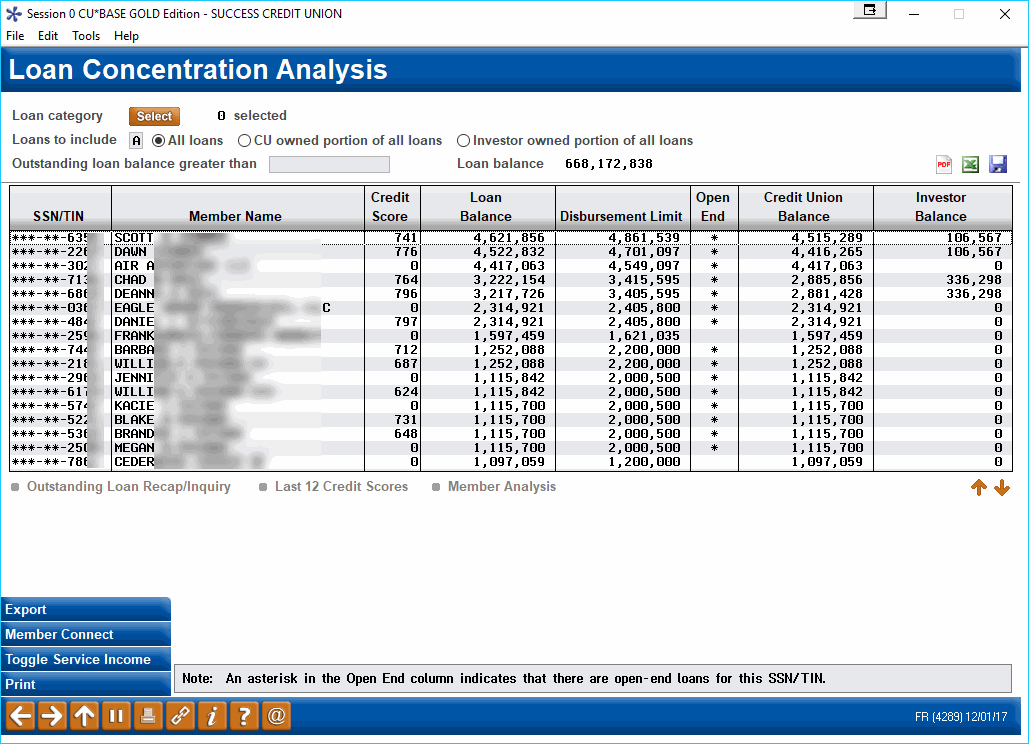The image size is (1029, 744).
Task: Click the orange page down arrow
Action: [1001, 487]
